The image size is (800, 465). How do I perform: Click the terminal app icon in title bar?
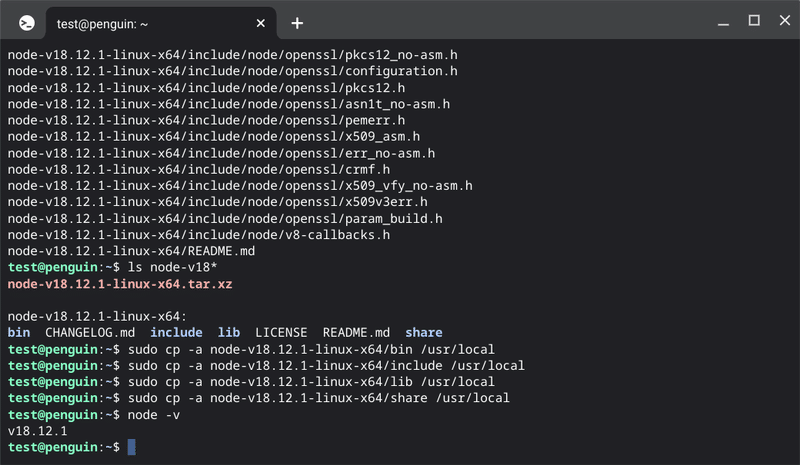point(27,23)
